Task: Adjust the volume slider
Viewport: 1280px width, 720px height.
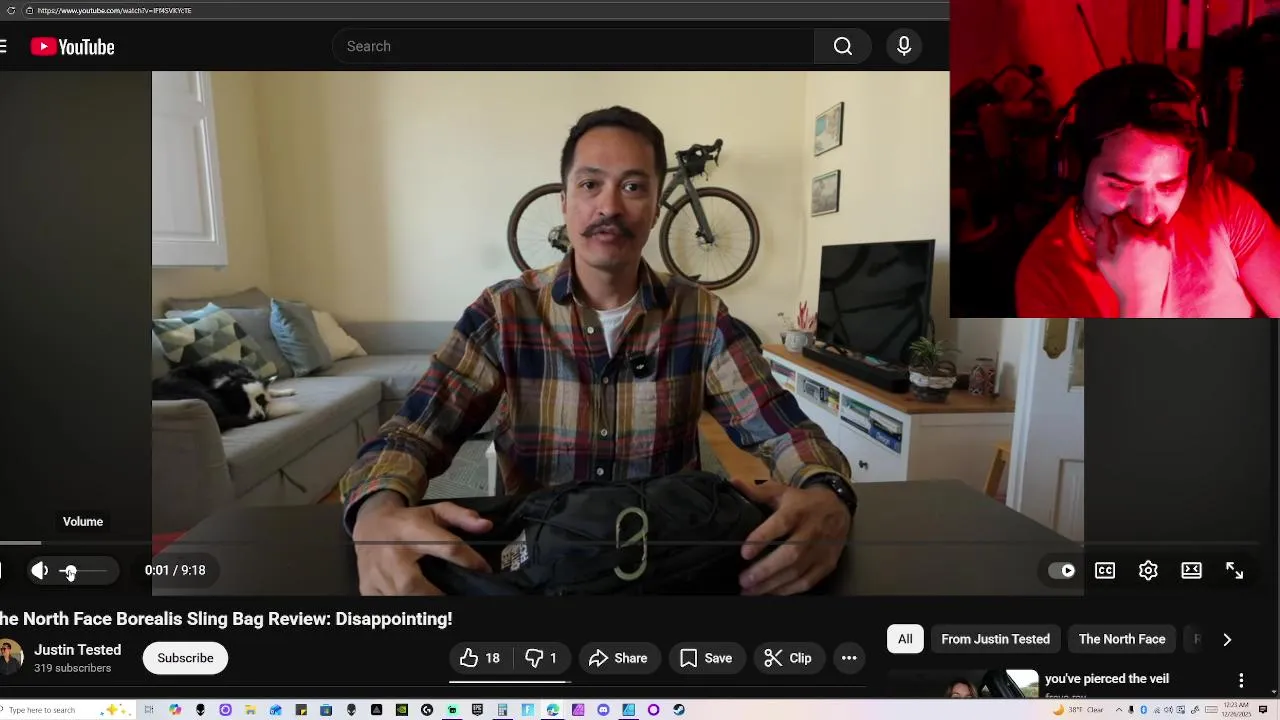Action: pyautogui.click(x=82, y=570)
